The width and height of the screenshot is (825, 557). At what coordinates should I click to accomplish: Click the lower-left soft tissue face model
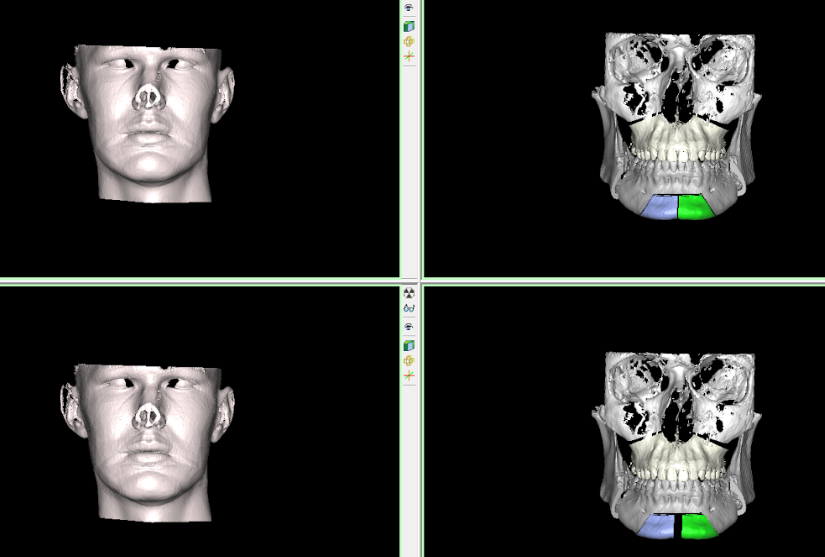click(x=147, y=443)
